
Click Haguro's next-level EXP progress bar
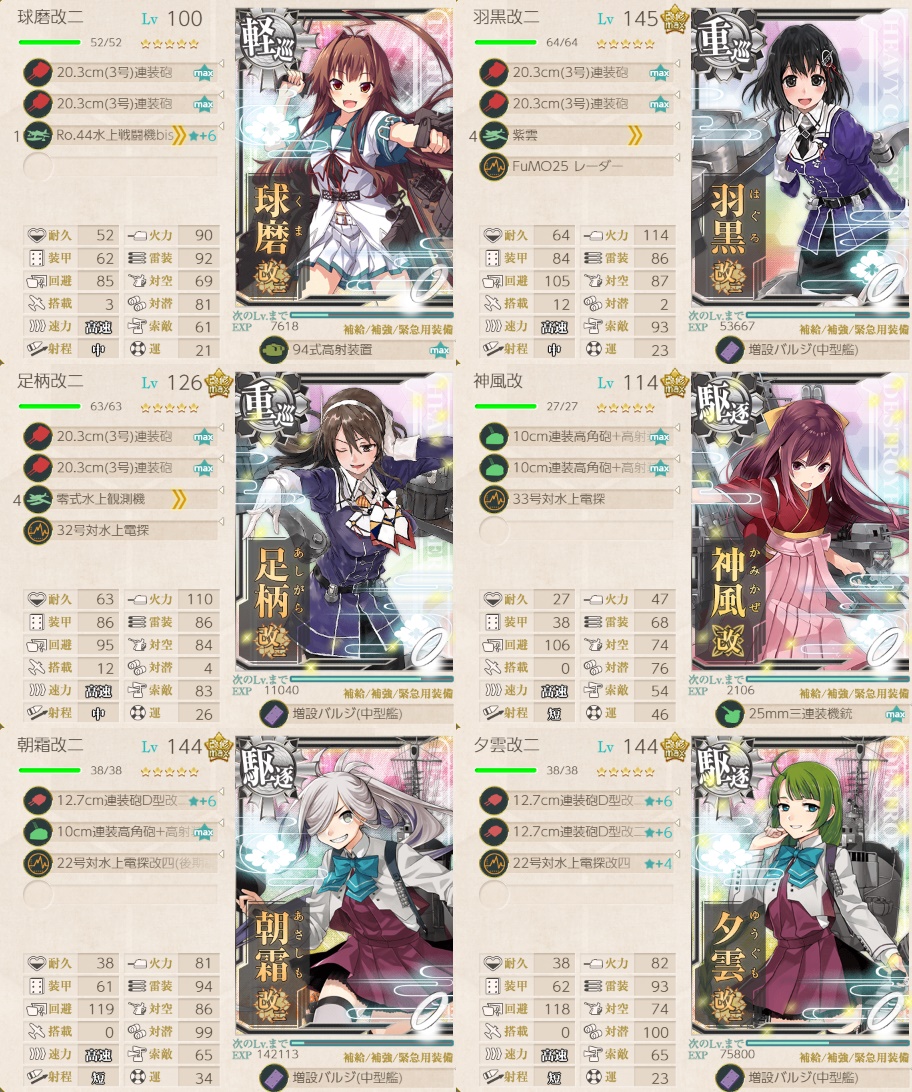(827, 315)
